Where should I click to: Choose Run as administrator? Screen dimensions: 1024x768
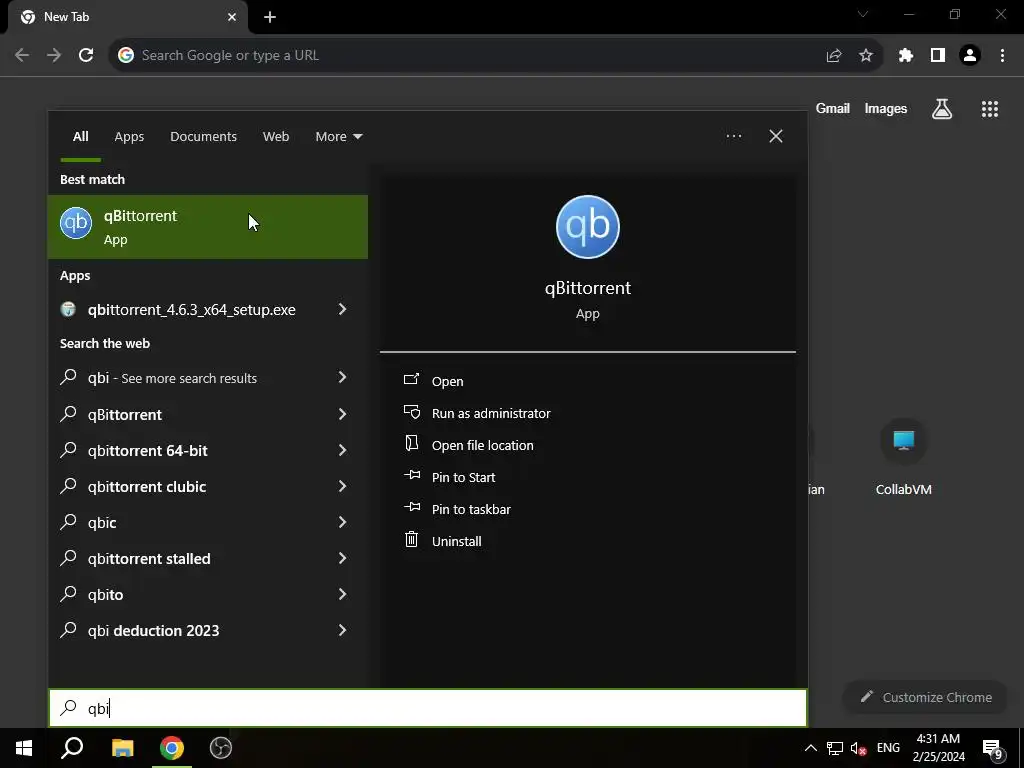pyautogui.click(x=491, y=413)
